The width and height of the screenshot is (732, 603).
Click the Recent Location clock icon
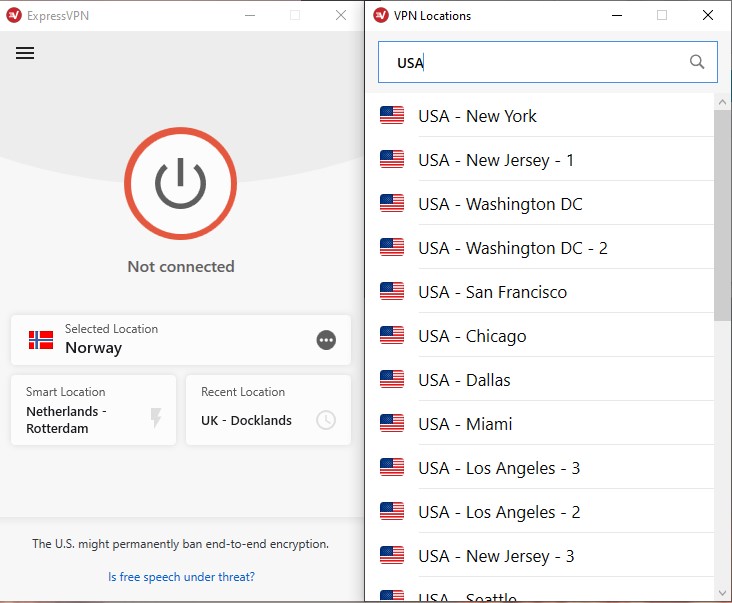coord(326,420)
